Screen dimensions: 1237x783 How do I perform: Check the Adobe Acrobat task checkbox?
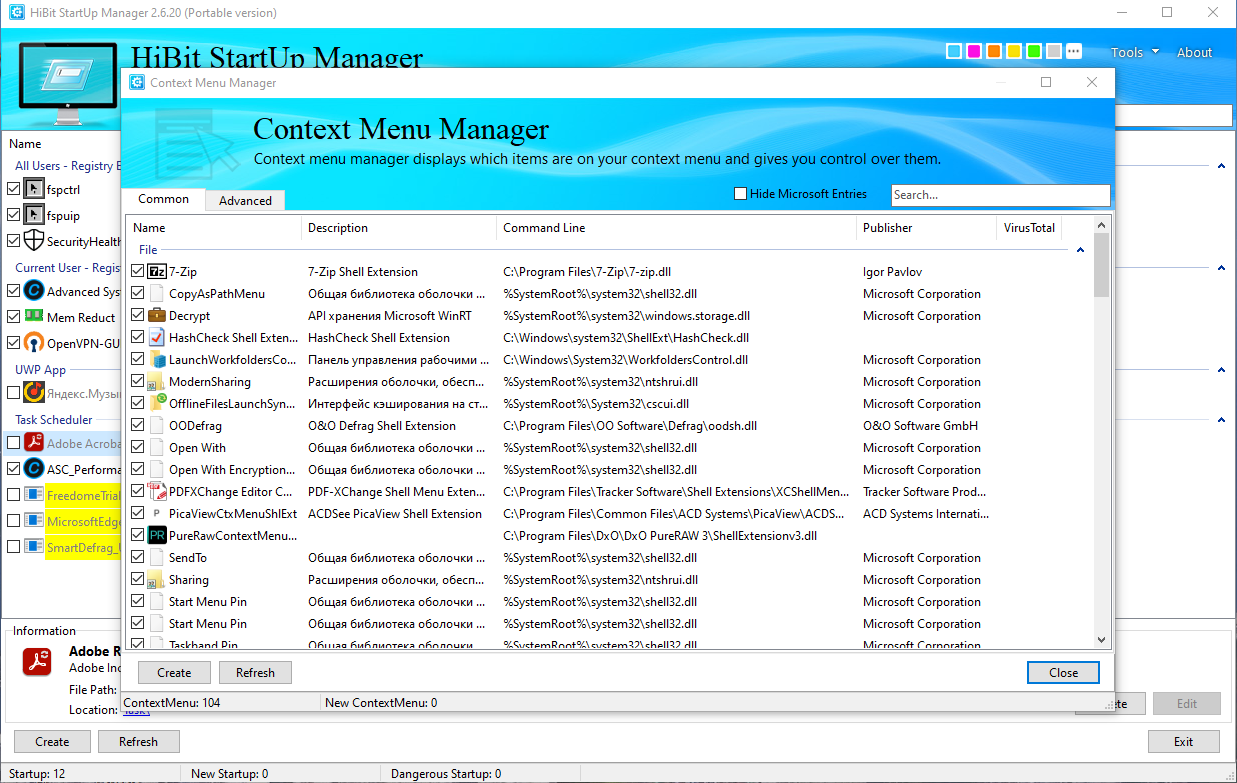[13, 443]
